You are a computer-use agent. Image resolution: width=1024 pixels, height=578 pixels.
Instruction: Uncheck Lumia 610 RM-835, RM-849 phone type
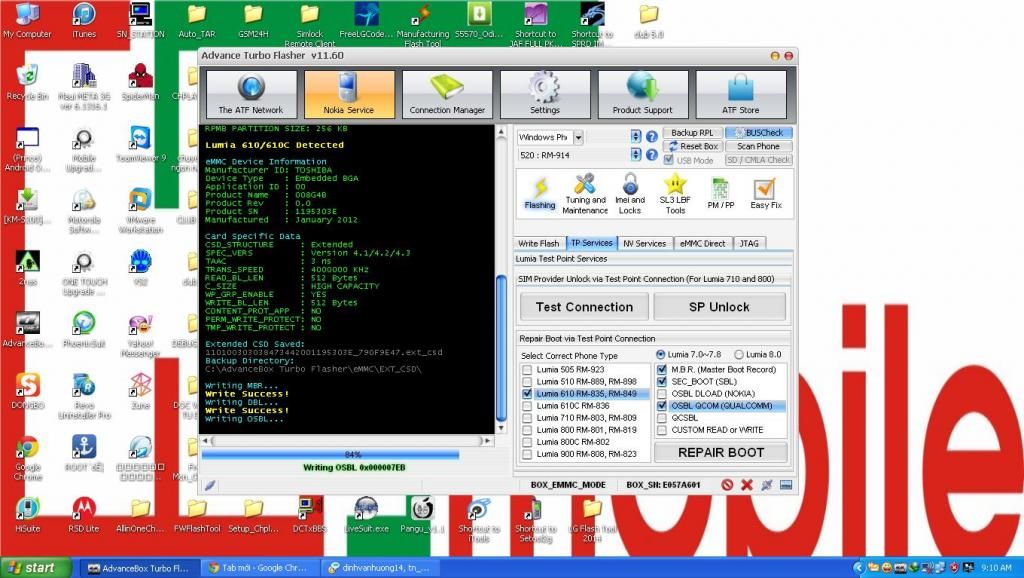coord(527,394)
